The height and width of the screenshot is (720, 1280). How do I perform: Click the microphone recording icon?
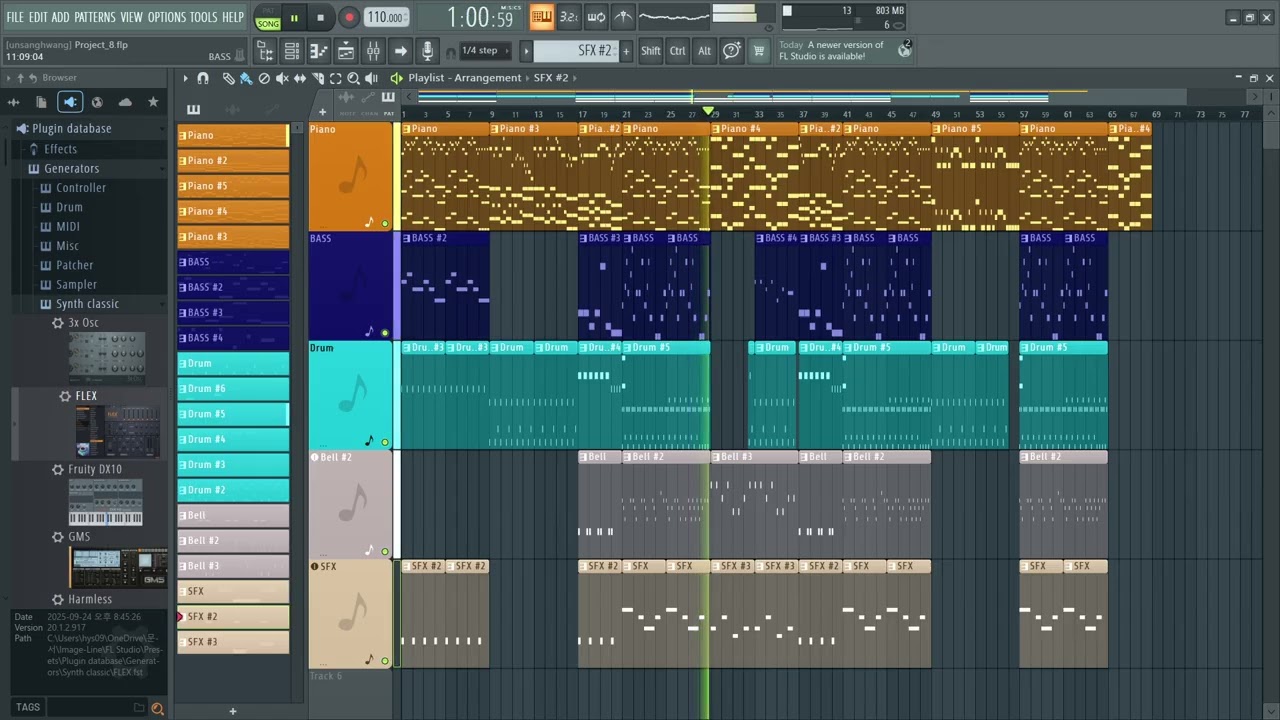[x=427, y=51]
